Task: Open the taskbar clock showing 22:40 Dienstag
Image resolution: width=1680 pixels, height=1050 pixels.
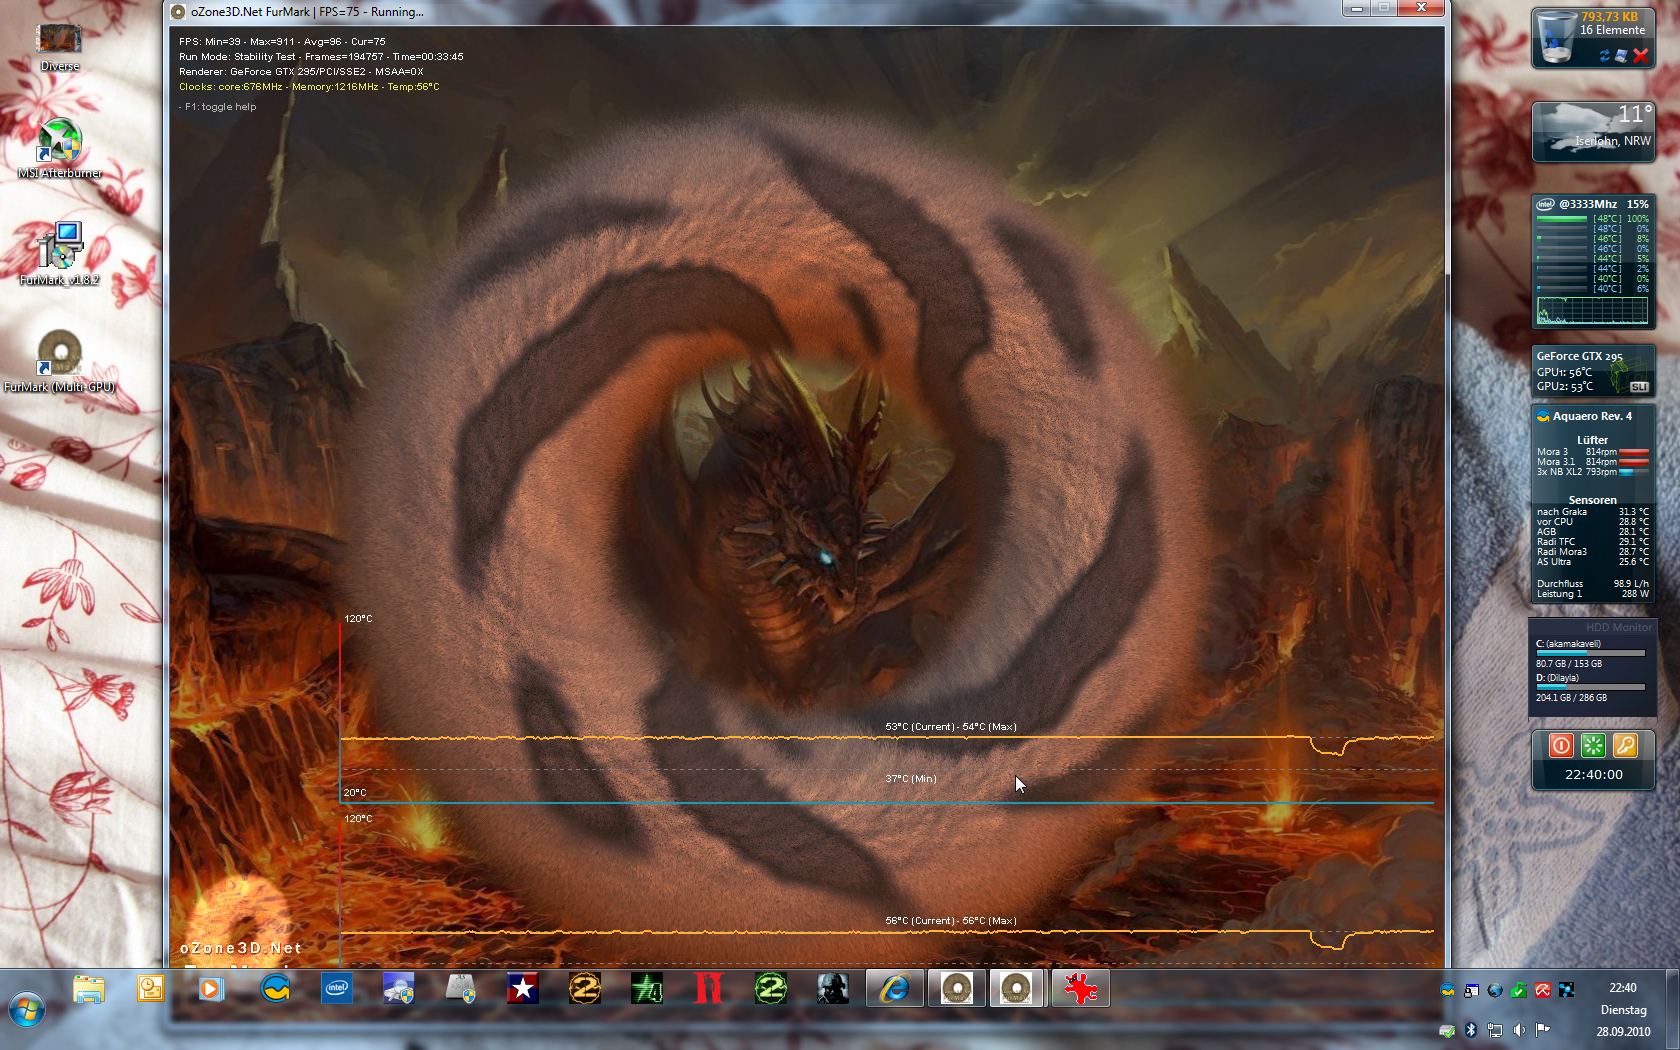Action: point(1623,1009)
